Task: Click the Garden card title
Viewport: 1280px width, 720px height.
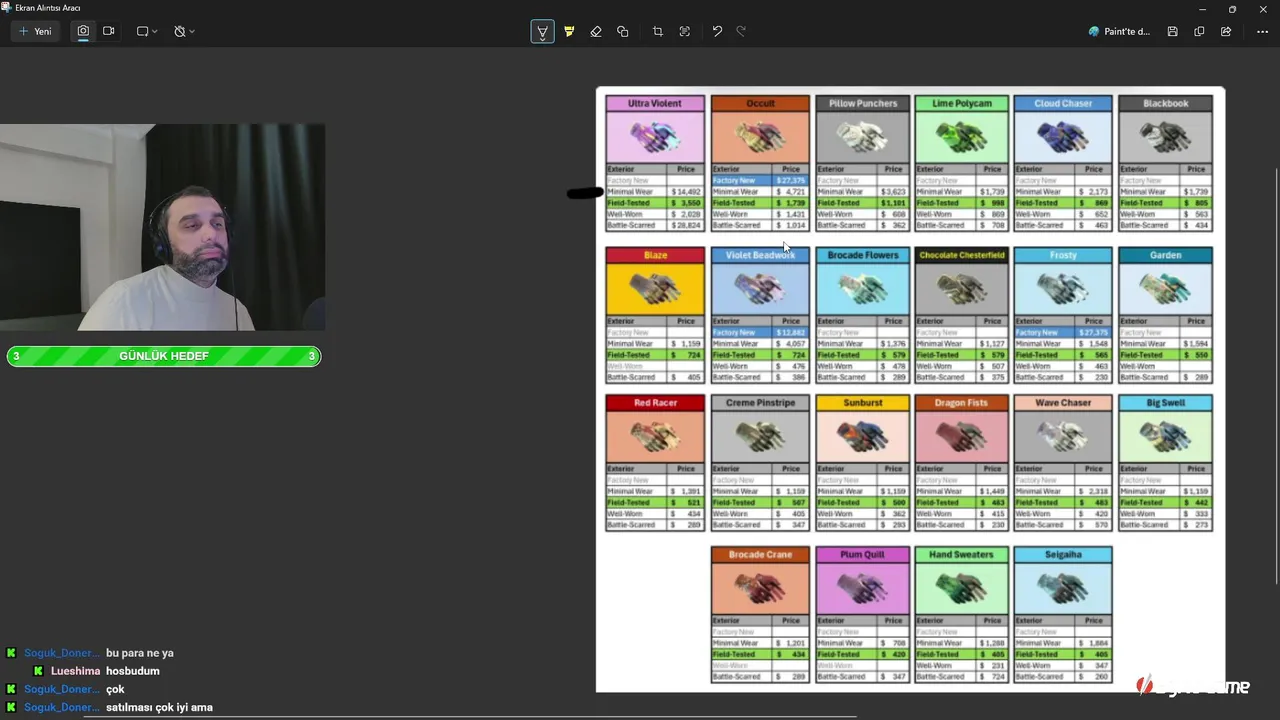Action: tap(1165, 255)
